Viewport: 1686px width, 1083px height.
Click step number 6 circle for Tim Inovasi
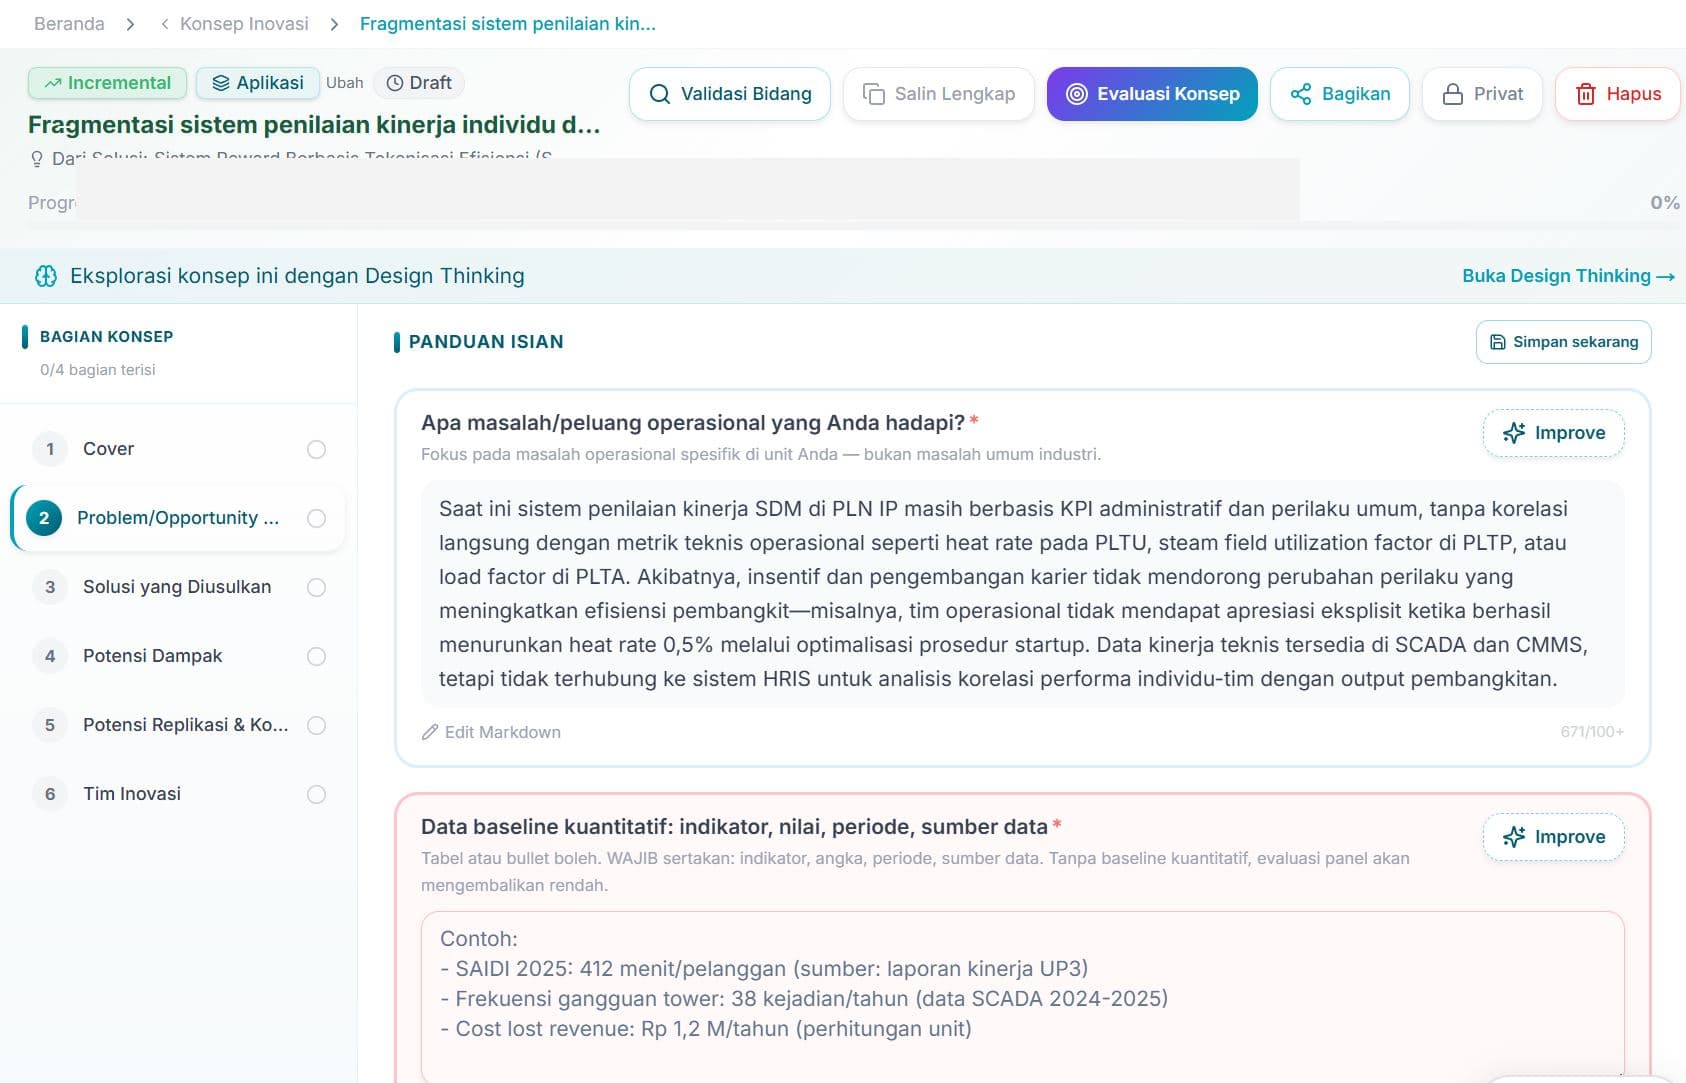pyautogui.click(x=50, y=794)
